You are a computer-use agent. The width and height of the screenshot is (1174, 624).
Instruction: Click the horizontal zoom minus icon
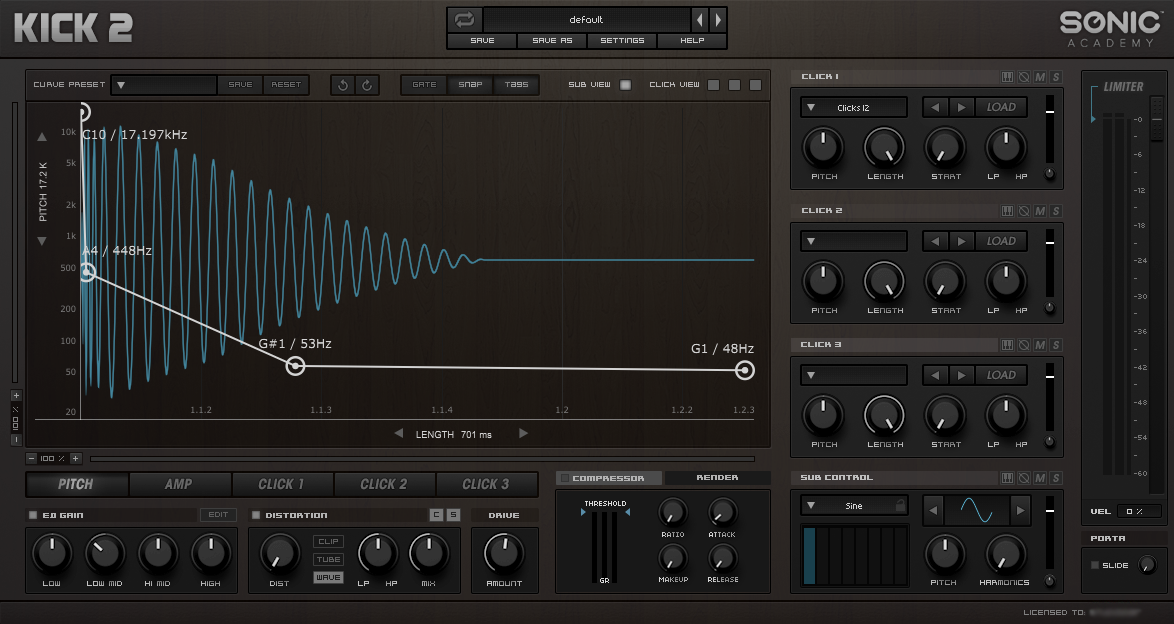click(31, 458)
